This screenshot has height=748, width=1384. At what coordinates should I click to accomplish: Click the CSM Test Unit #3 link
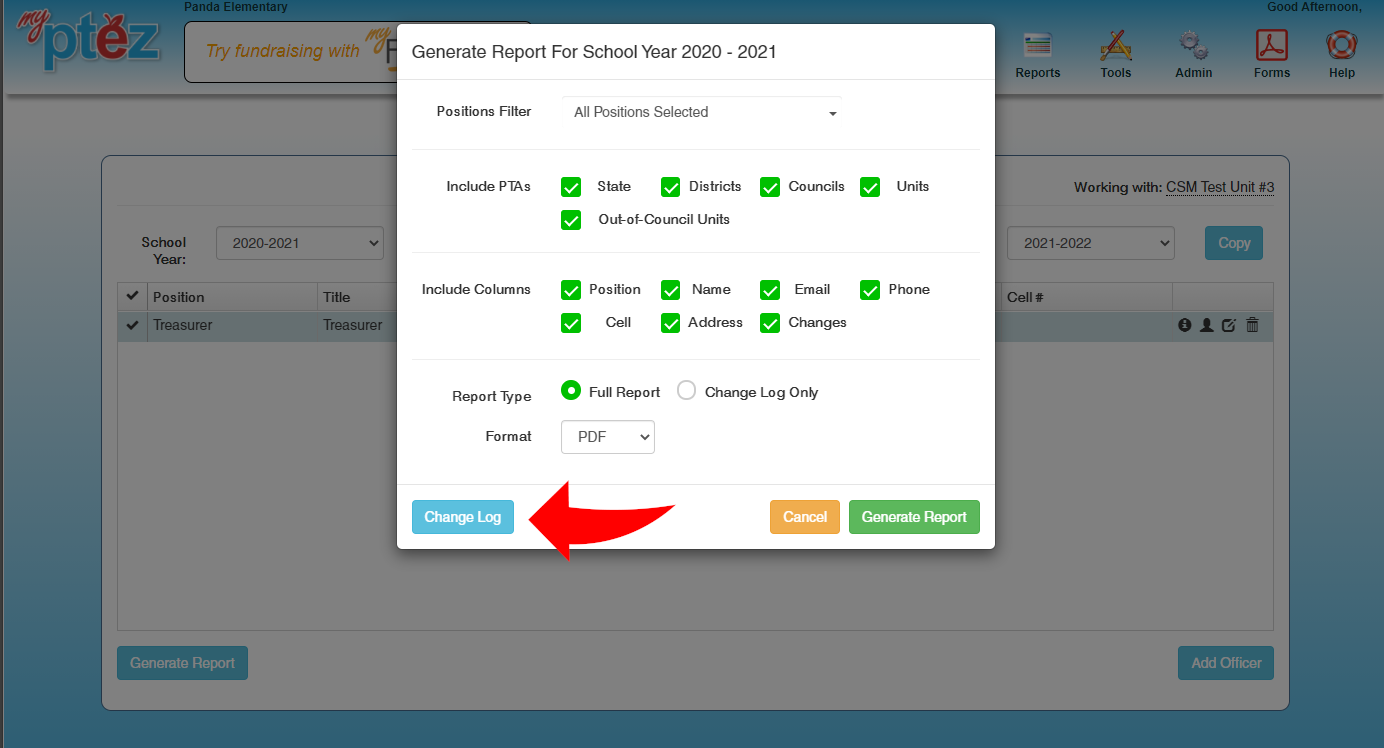[1220, 187]
